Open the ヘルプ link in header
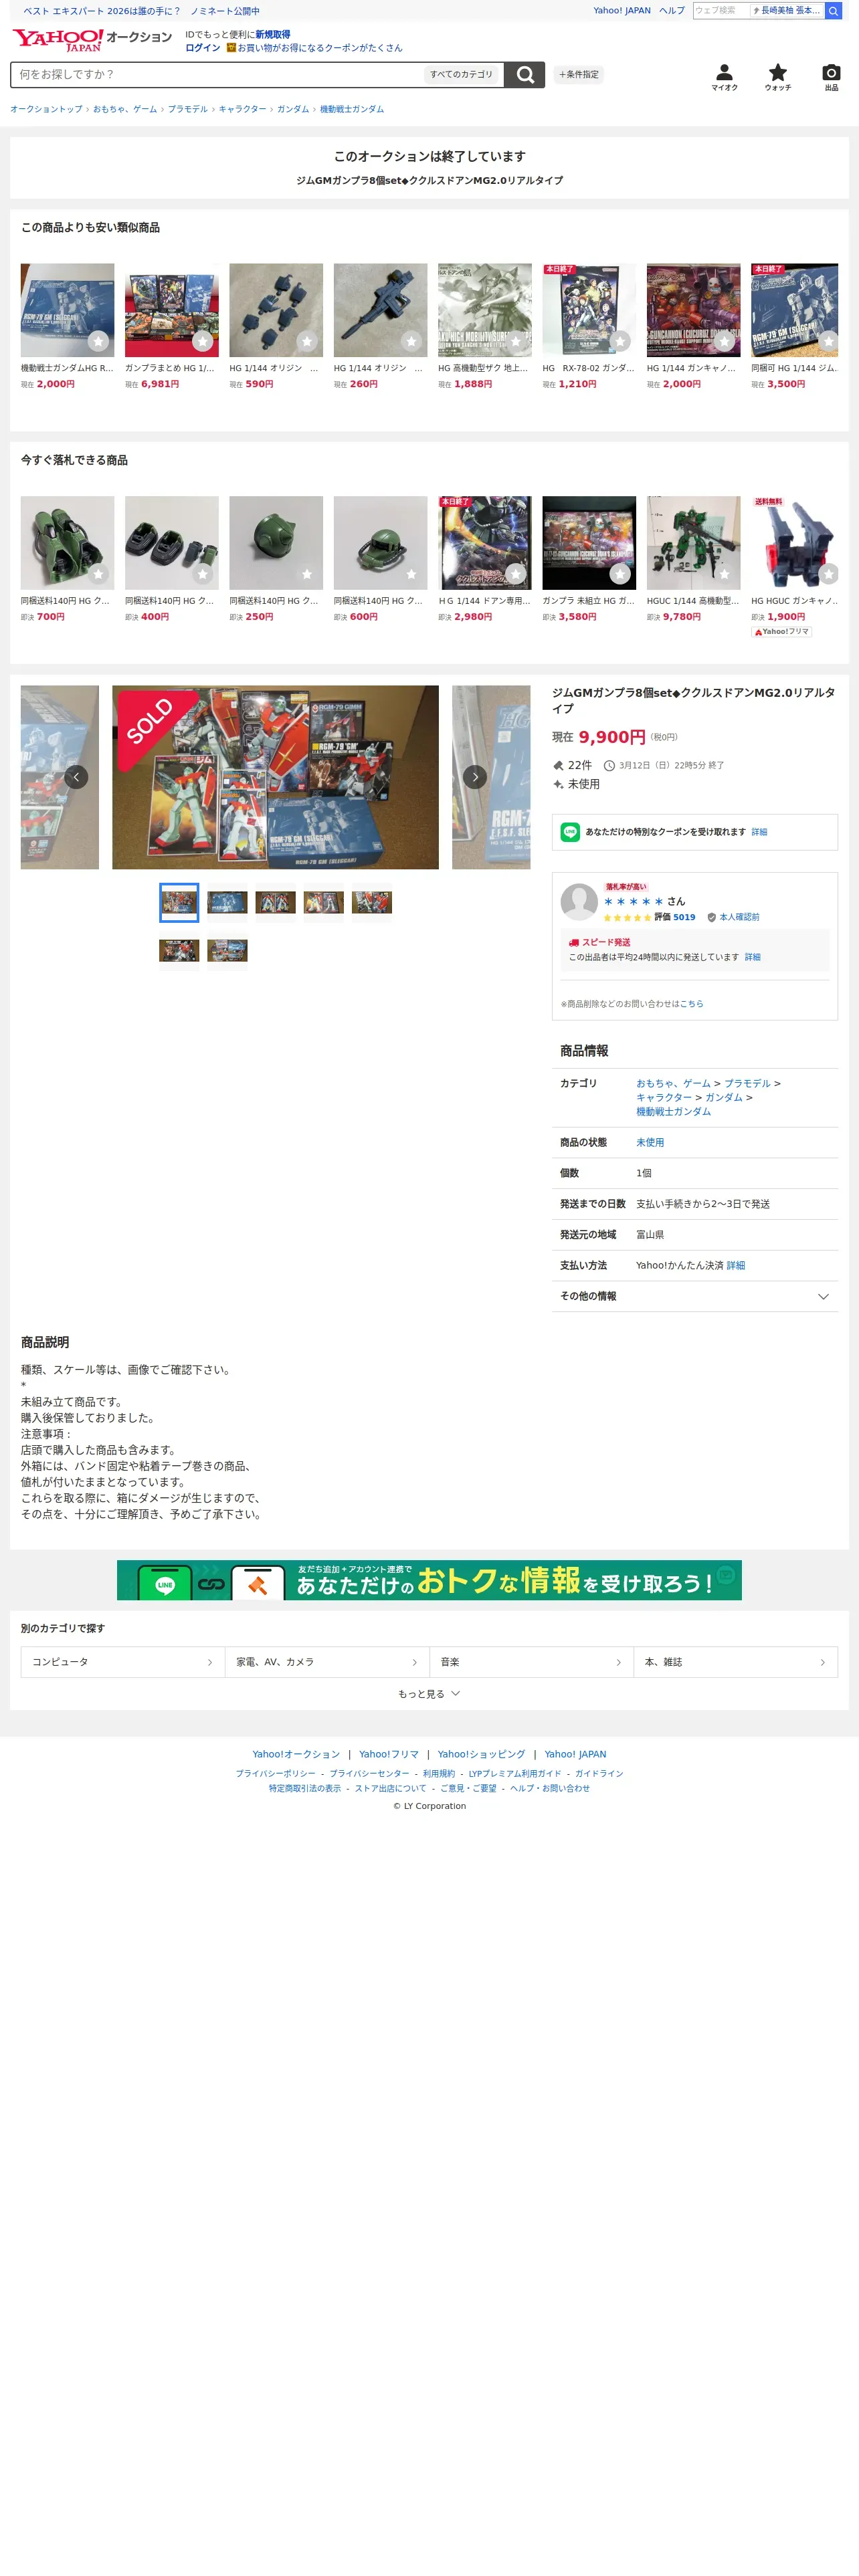The image size is (859, 2576). tap(672, 11)
